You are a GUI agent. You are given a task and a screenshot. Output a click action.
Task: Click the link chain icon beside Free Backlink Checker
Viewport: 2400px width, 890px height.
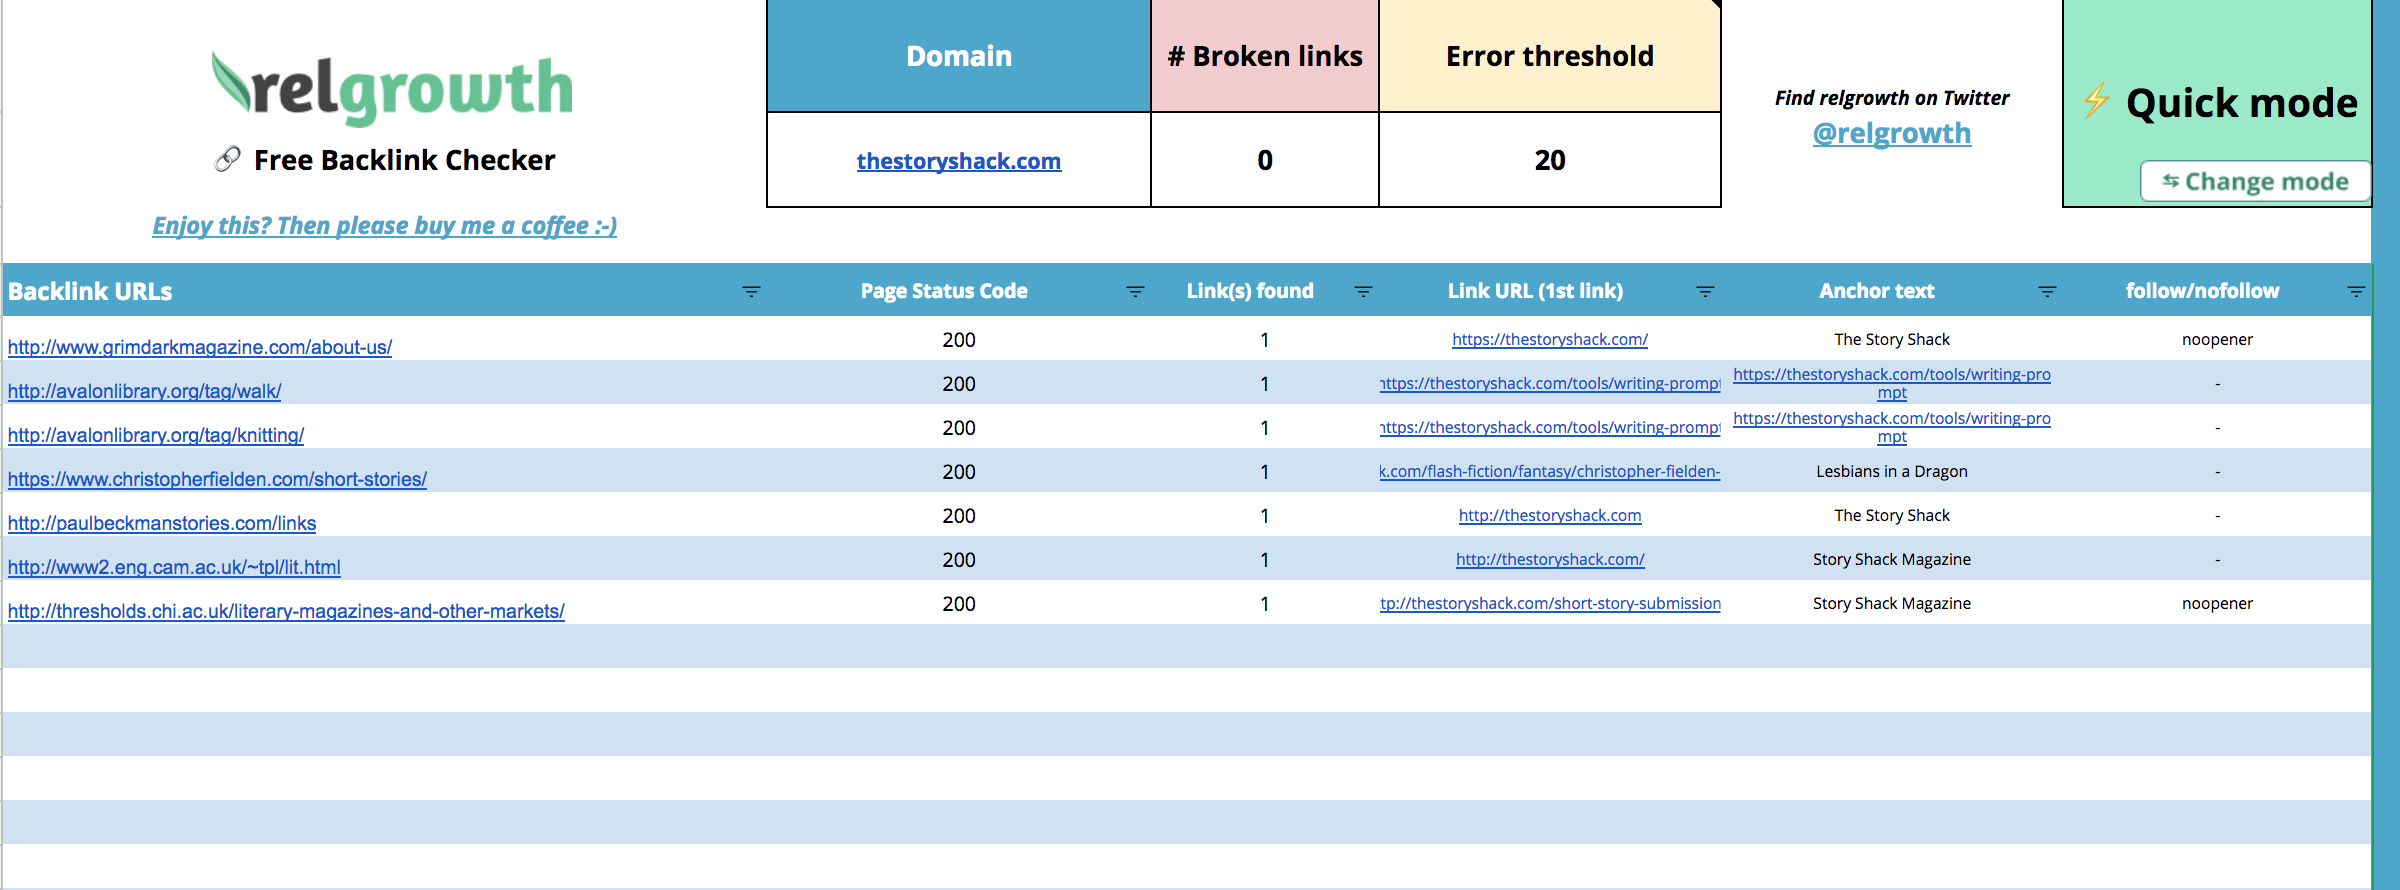tap(227, 159)
